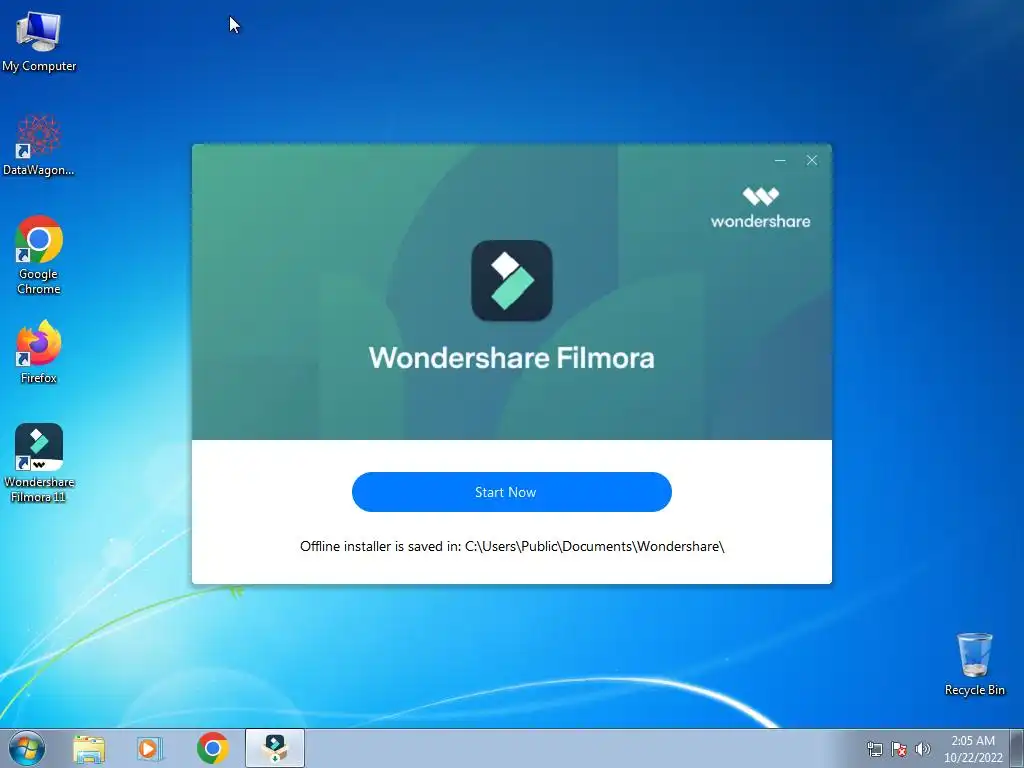1024x768 pixels.
Task: Click the taskbar clock showing 2:05 AM
Action: coord(973,749)
